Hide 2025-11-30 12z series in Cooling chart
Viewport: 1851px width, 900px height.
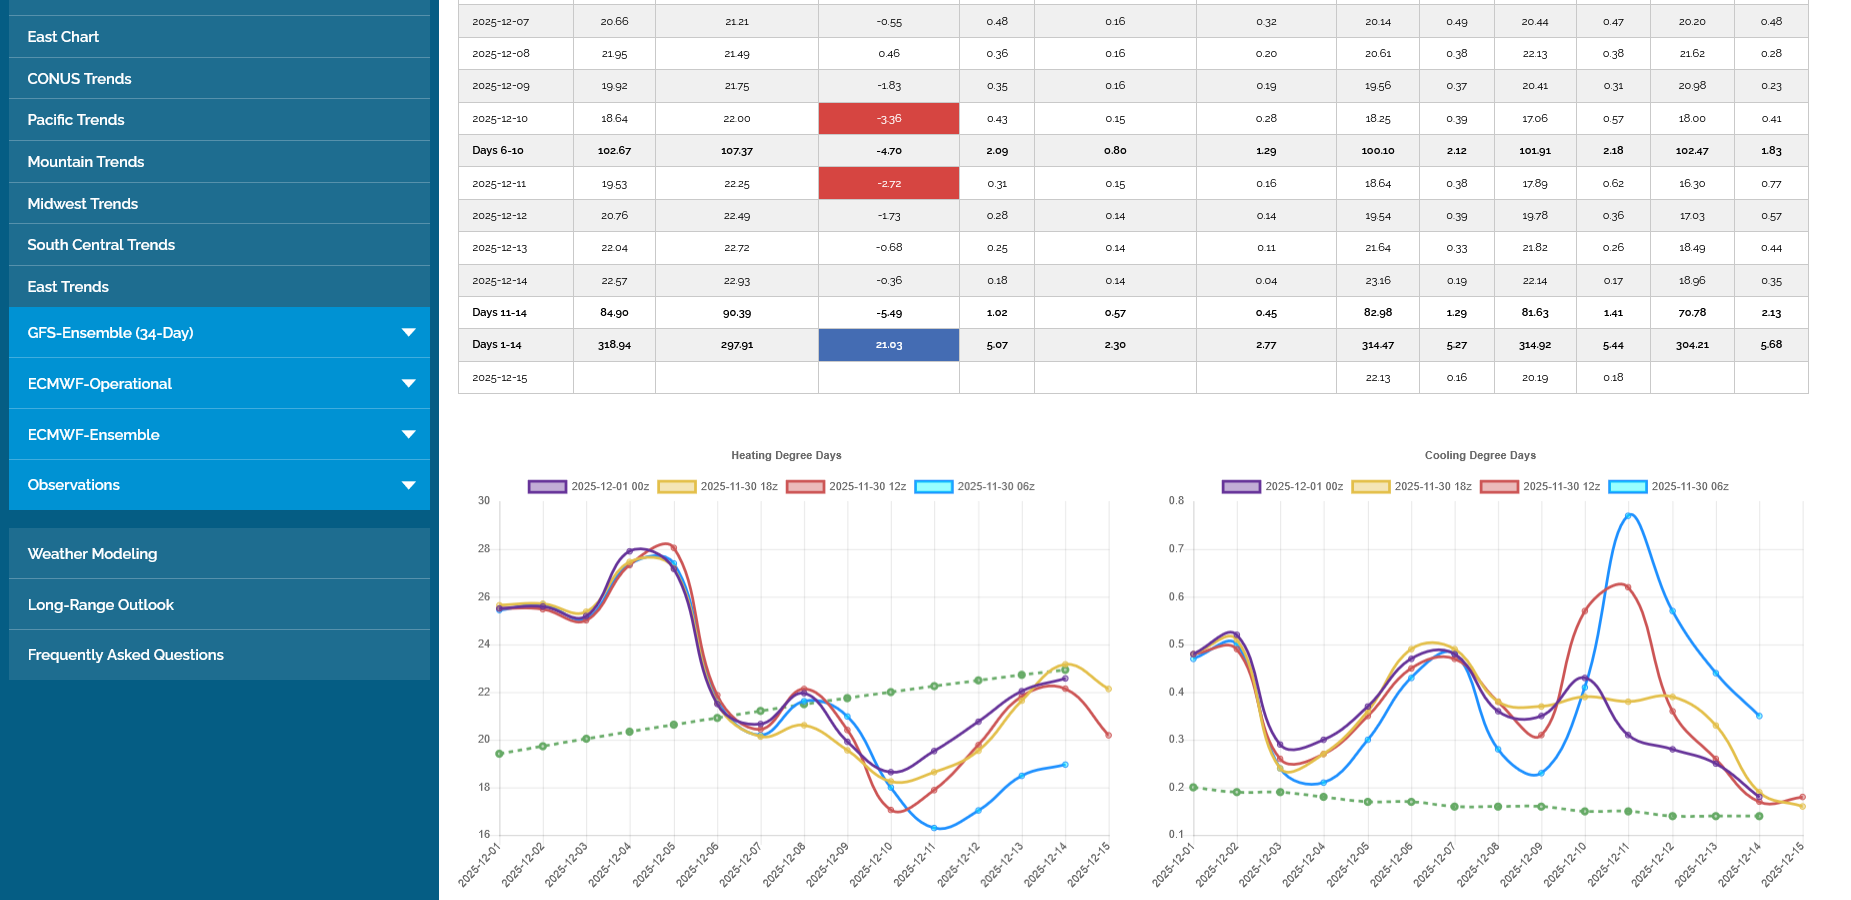1541,487
